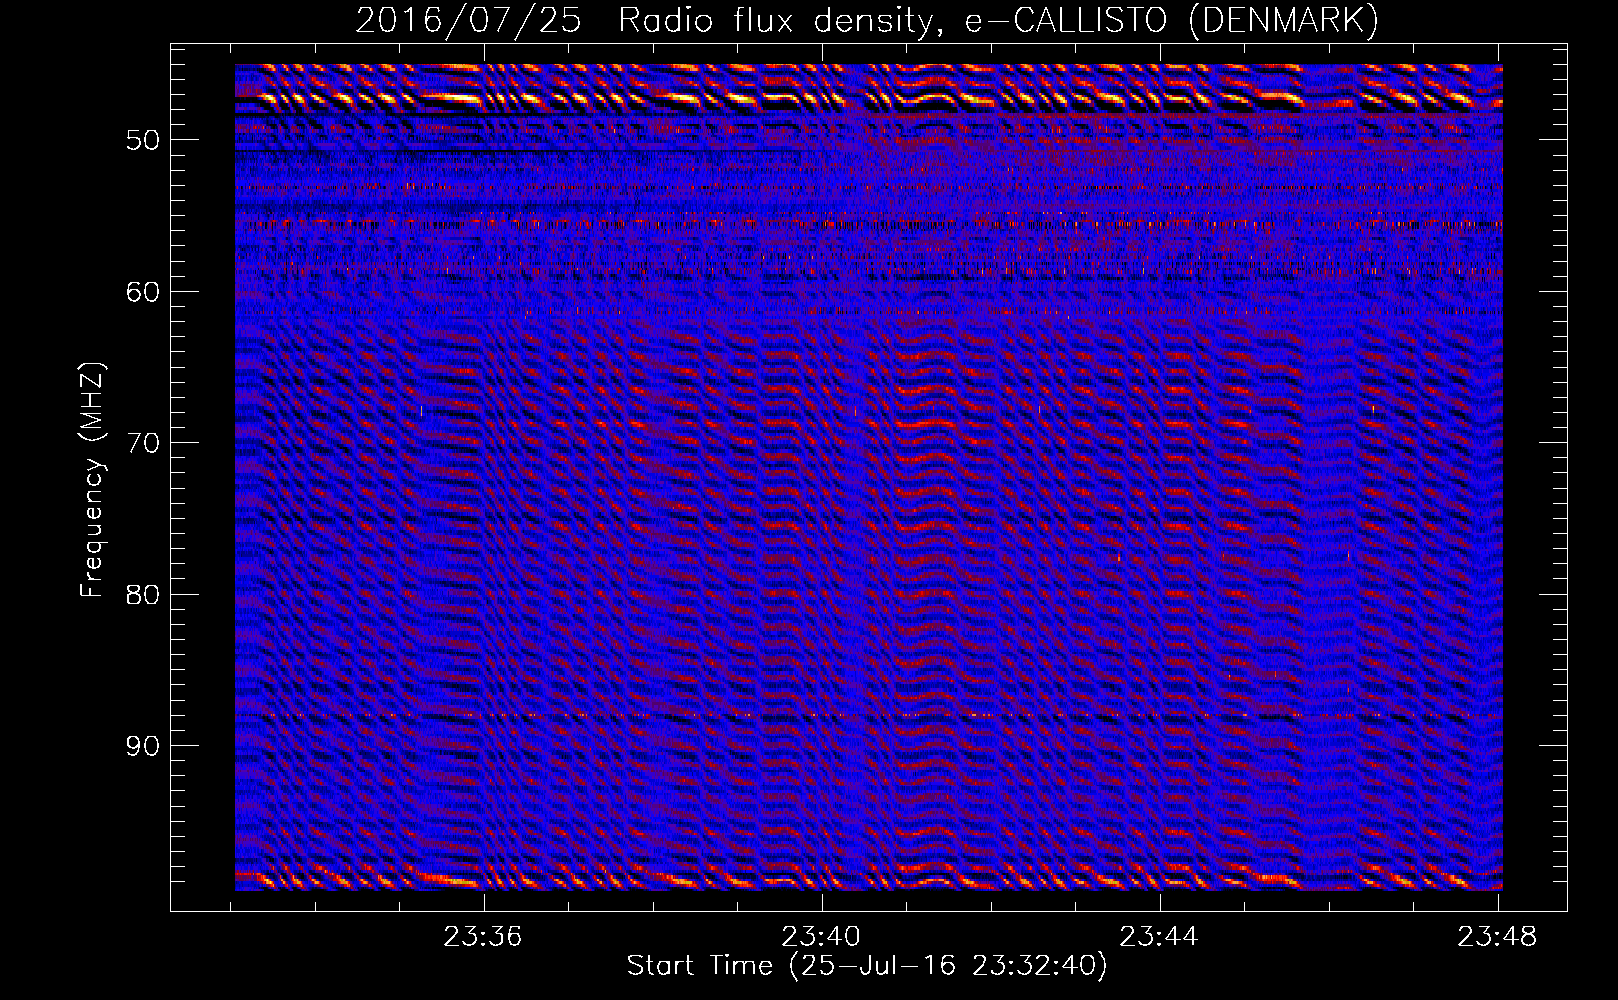This screenshot has height=1000, width=1618.
Task: Click the time axis label '23:44'
Action: tap(1159, 937)
